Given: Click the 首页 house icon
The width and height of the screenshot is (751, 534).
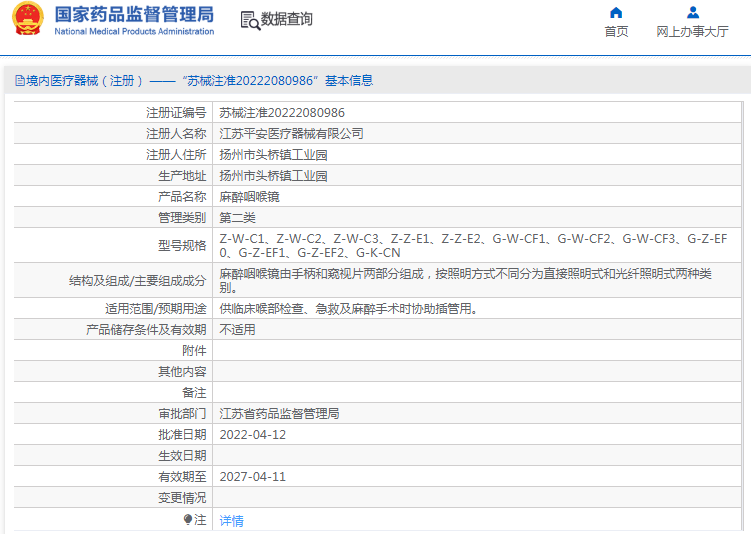Looking at the screenshot, I should pos(616,13).
